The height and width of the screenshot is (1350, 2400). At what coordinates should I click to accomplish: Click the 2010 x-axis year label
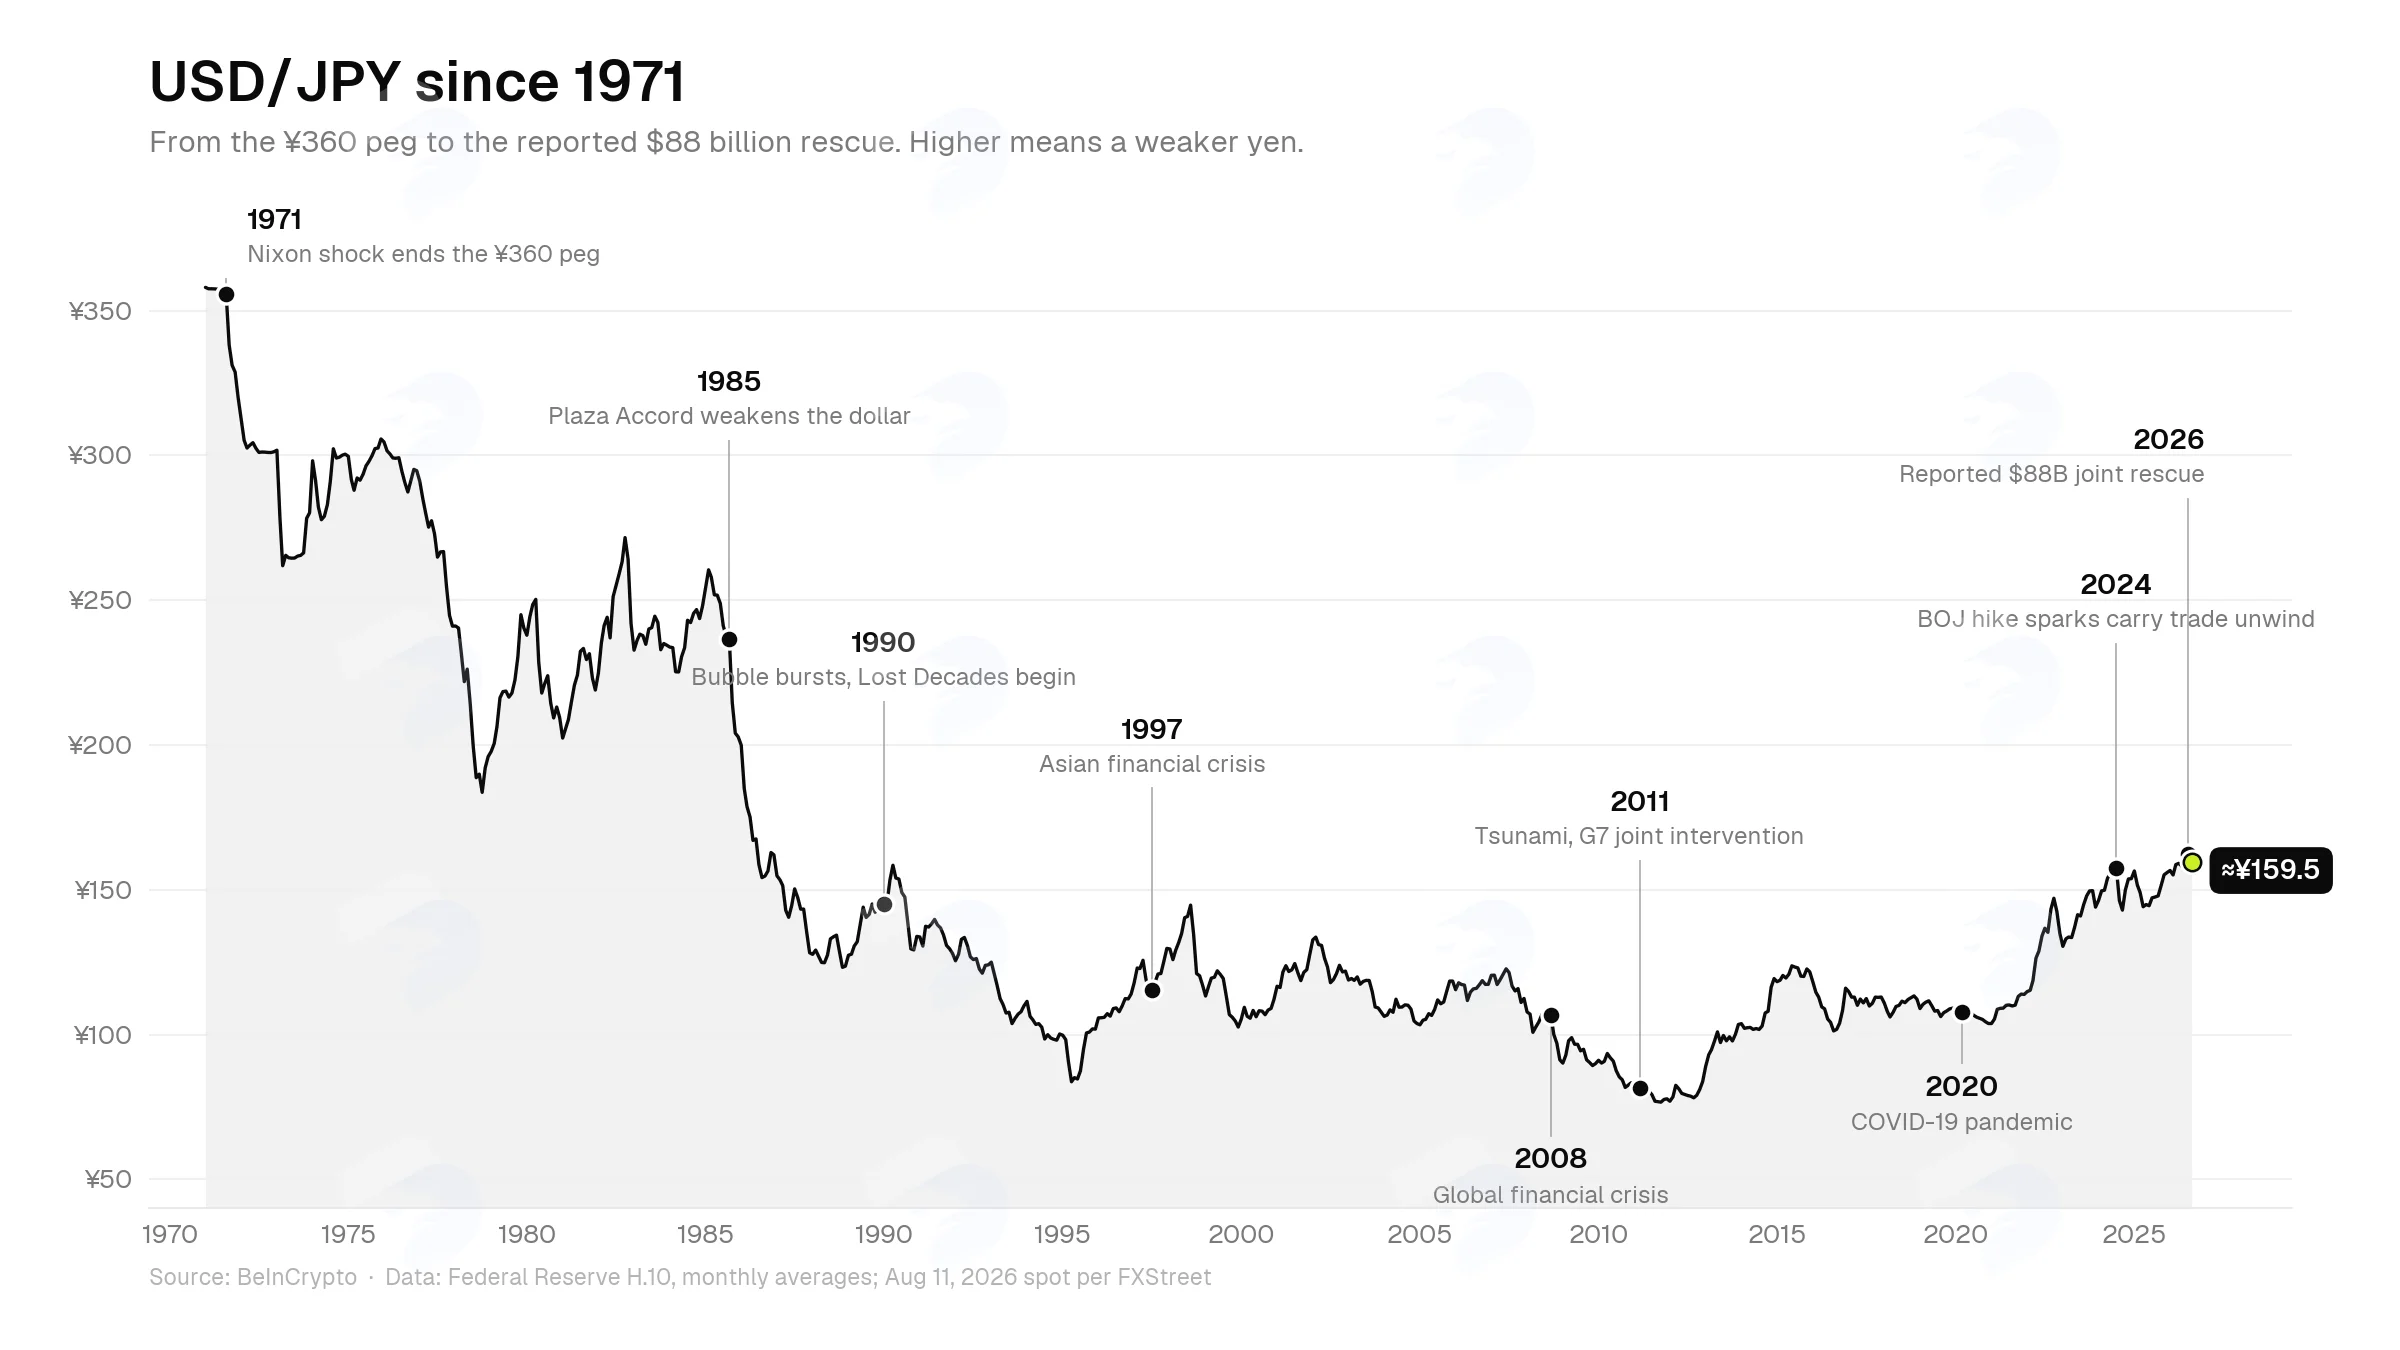coord(1598,1234)
